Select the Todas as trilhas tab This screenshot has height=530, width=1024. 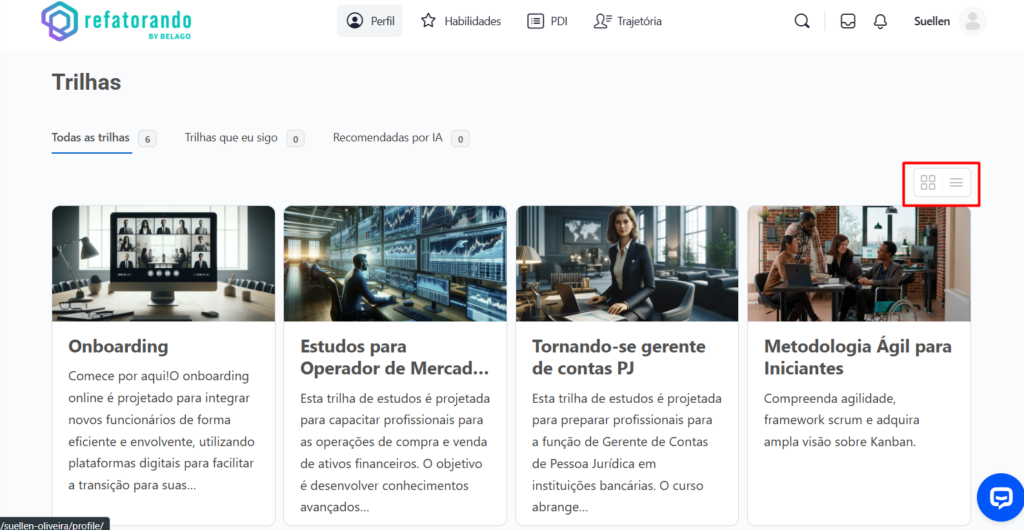click(91, 138)
